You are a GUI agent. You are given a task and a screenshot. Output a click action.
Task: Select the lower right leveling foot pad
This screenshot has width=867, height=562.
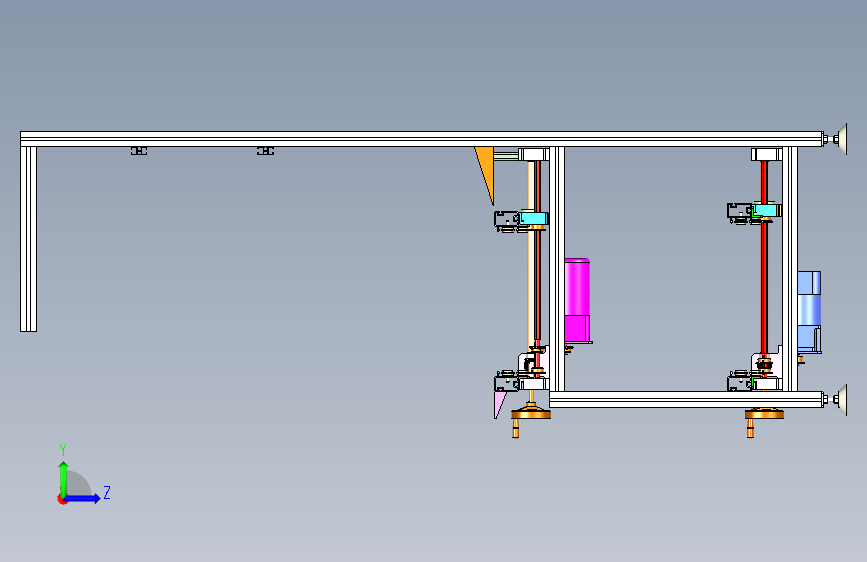tap(842, 399)
